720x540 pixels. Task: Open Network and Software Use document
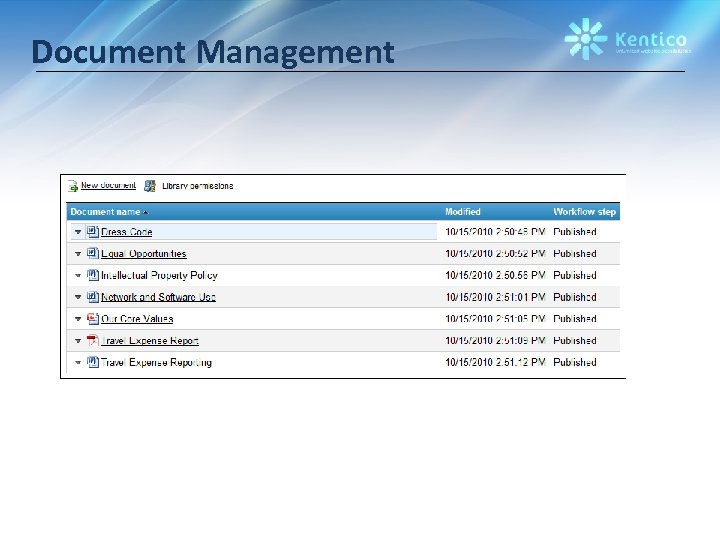[158, 297]
